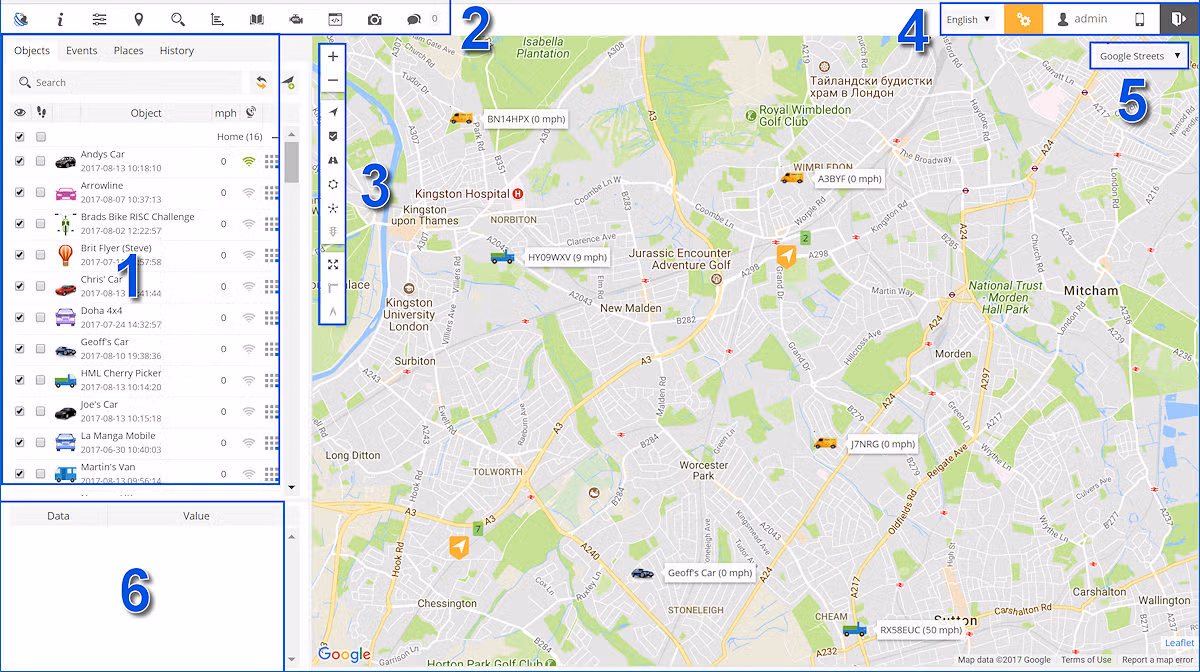
Task: Open the reports chart icon
Action: click(218, 19)
